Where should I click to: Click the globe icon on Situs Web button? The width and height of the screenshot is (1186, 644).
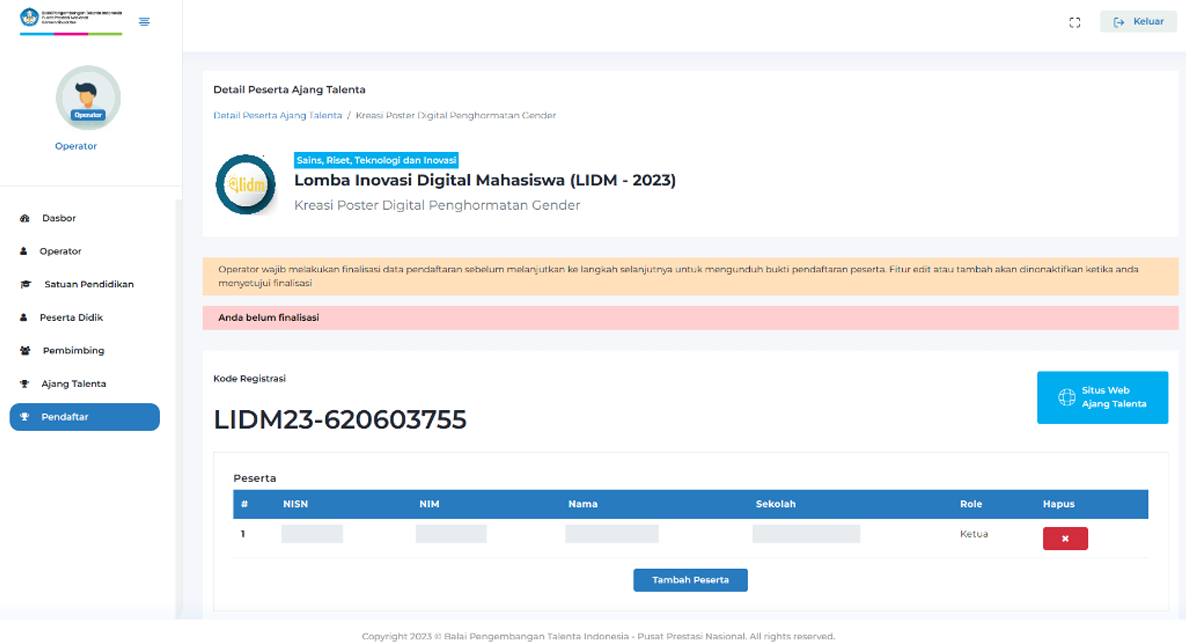1066,397
